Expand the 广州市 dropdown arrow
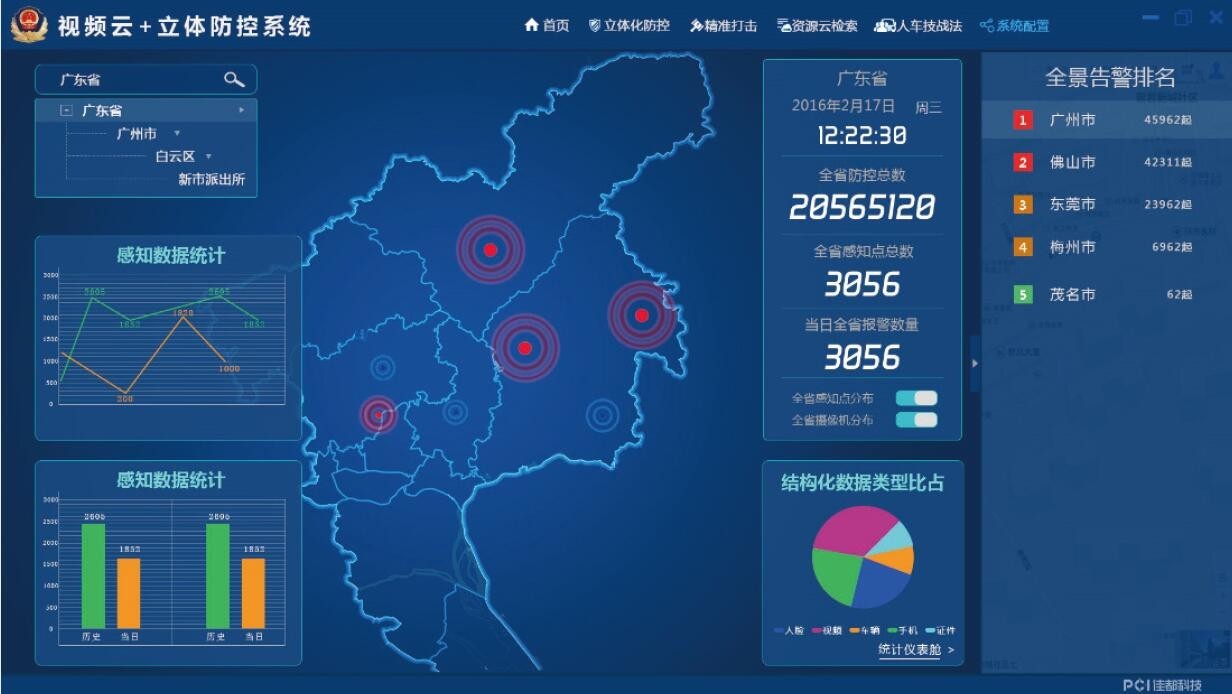This screenshot has height=694, width=1232. [x=177, y=133]
